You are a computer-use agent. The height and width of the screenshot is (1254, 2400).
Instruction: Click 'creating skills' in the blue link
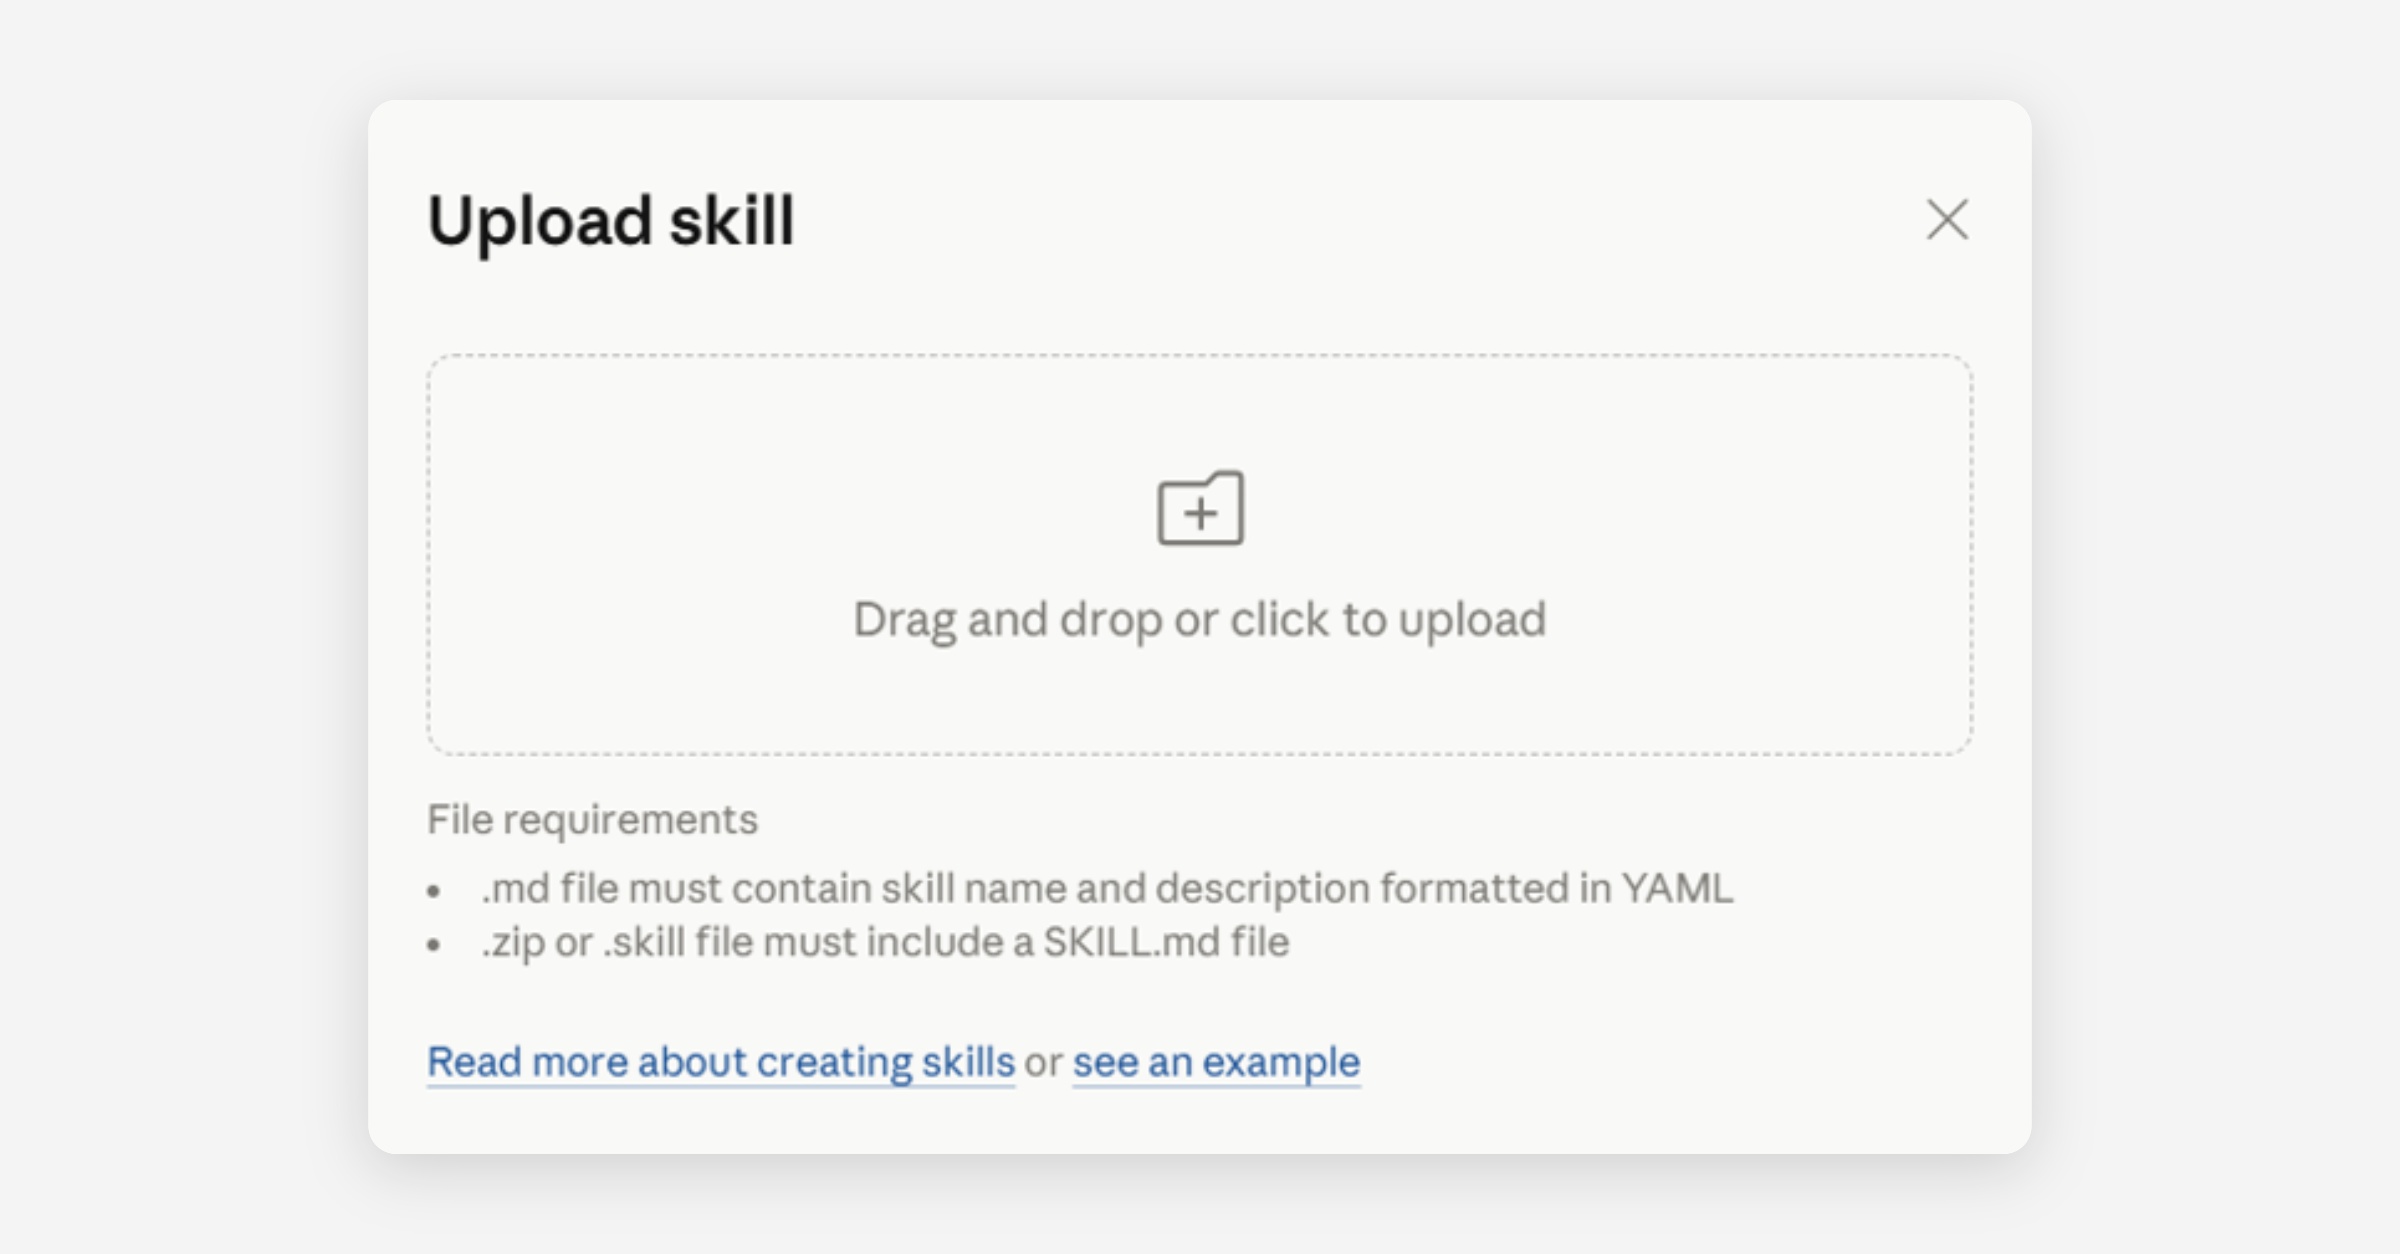885,1061
